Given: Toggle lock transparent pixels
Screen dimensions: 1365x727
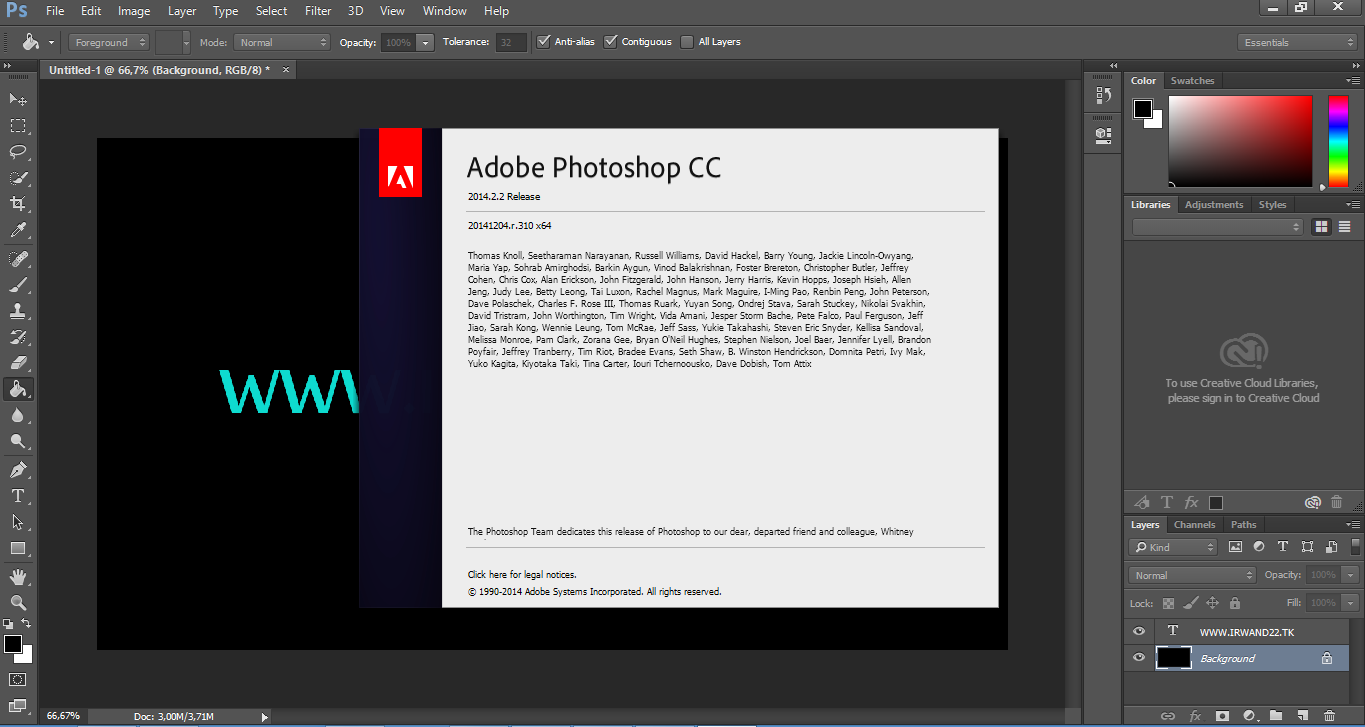Looking at the screenshot, I should (1168, 603).
